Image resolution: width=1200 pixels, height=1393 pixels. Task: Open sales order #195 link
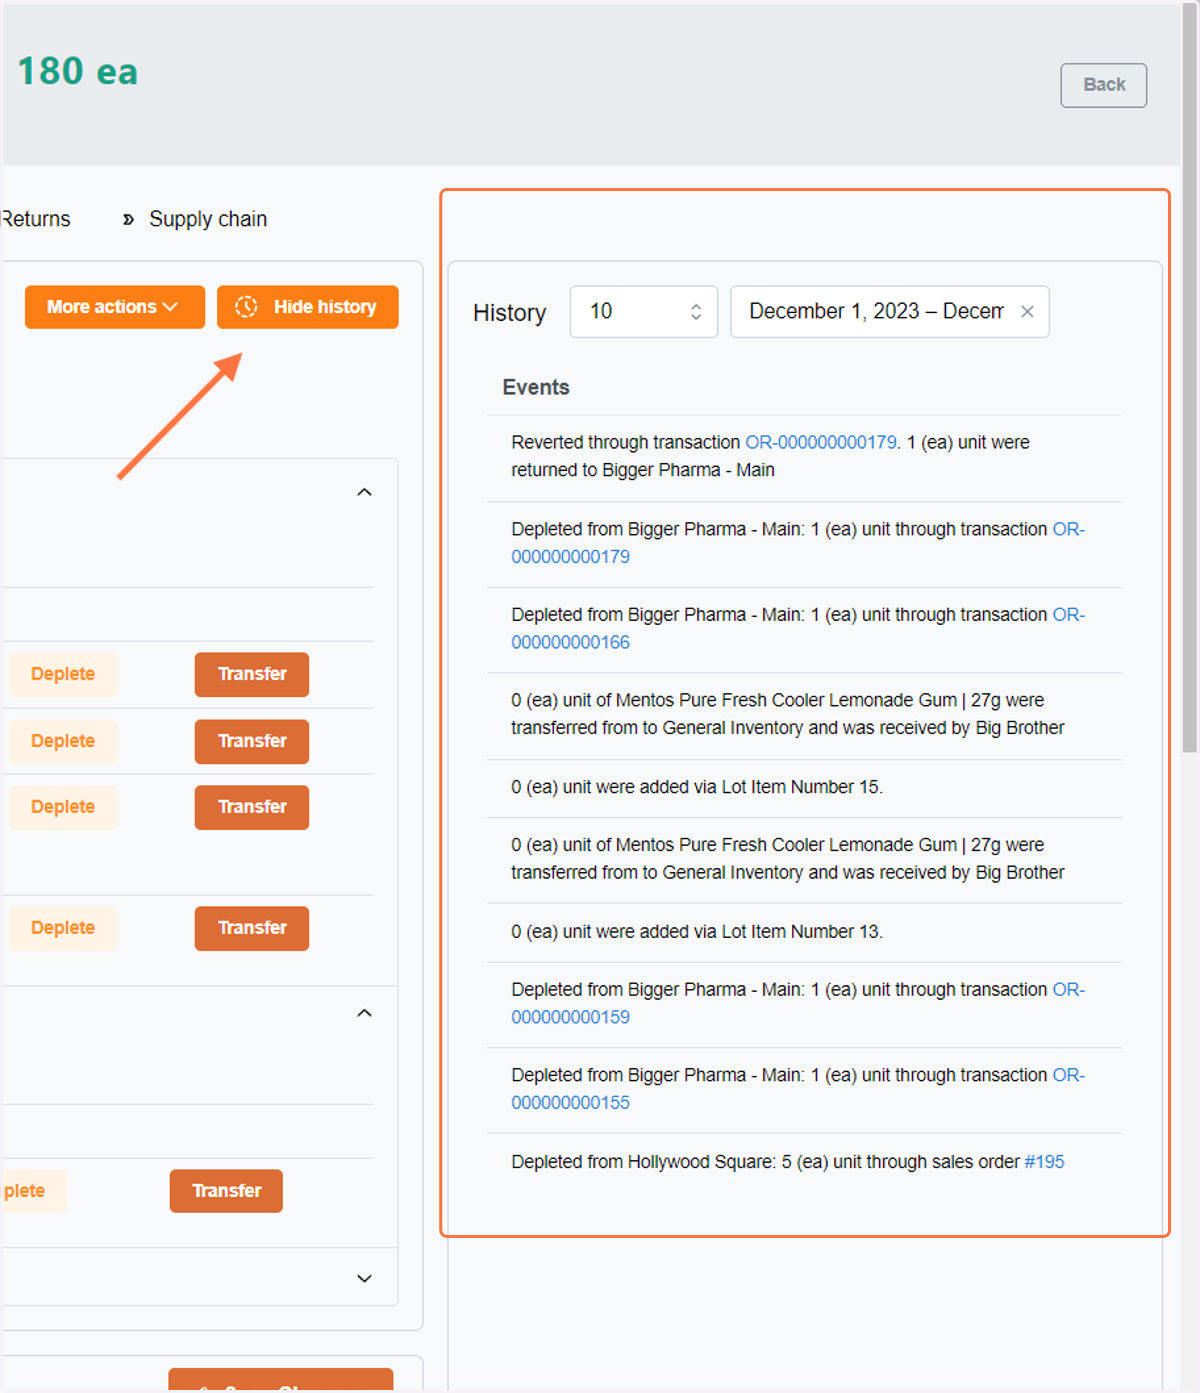(x=1044, y=1162)
